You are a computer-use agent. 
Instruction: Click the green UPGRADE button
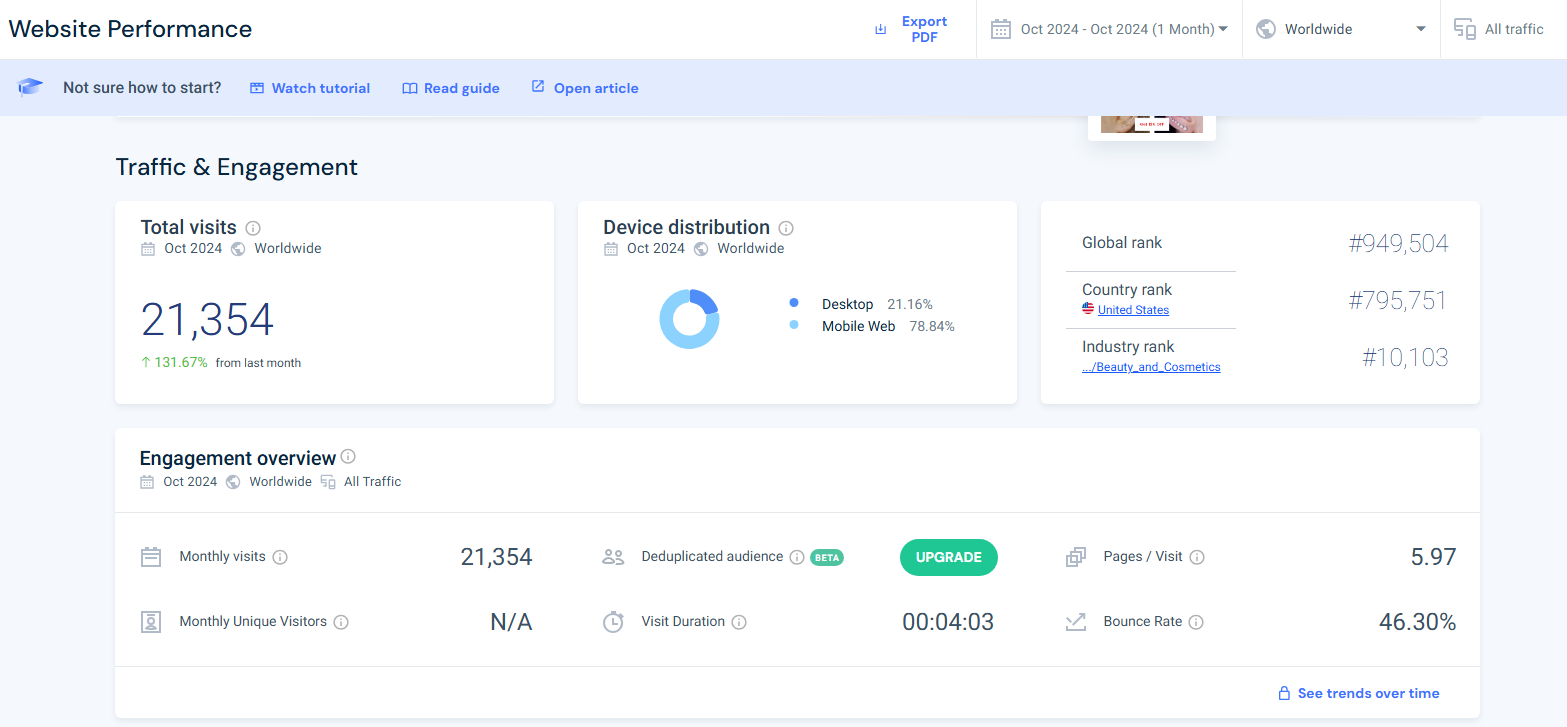pyautogui.click(x=949, y=557)
